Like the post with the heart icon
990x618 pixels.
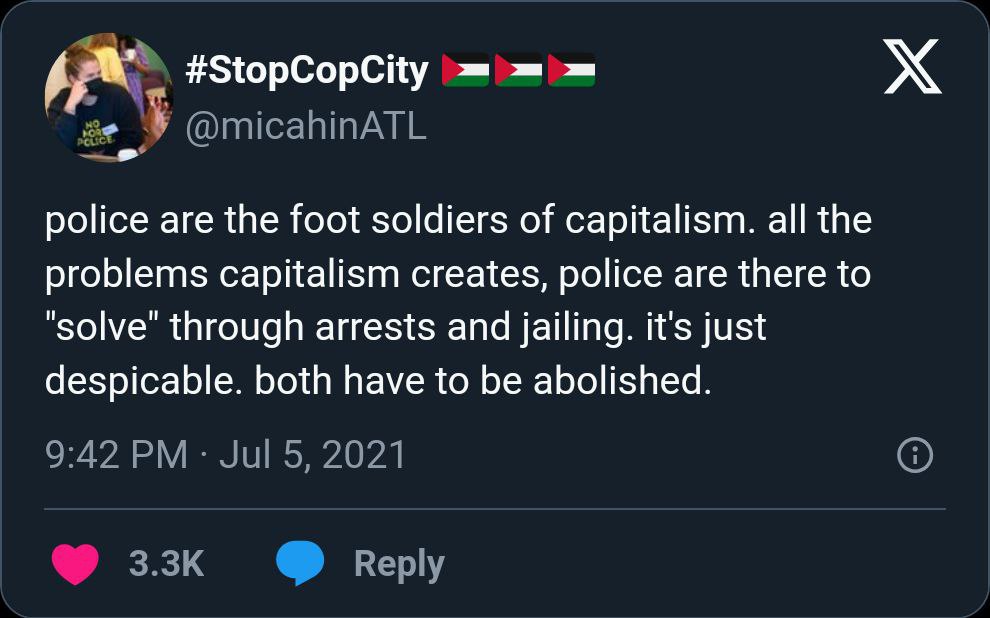tap(75, 563)
